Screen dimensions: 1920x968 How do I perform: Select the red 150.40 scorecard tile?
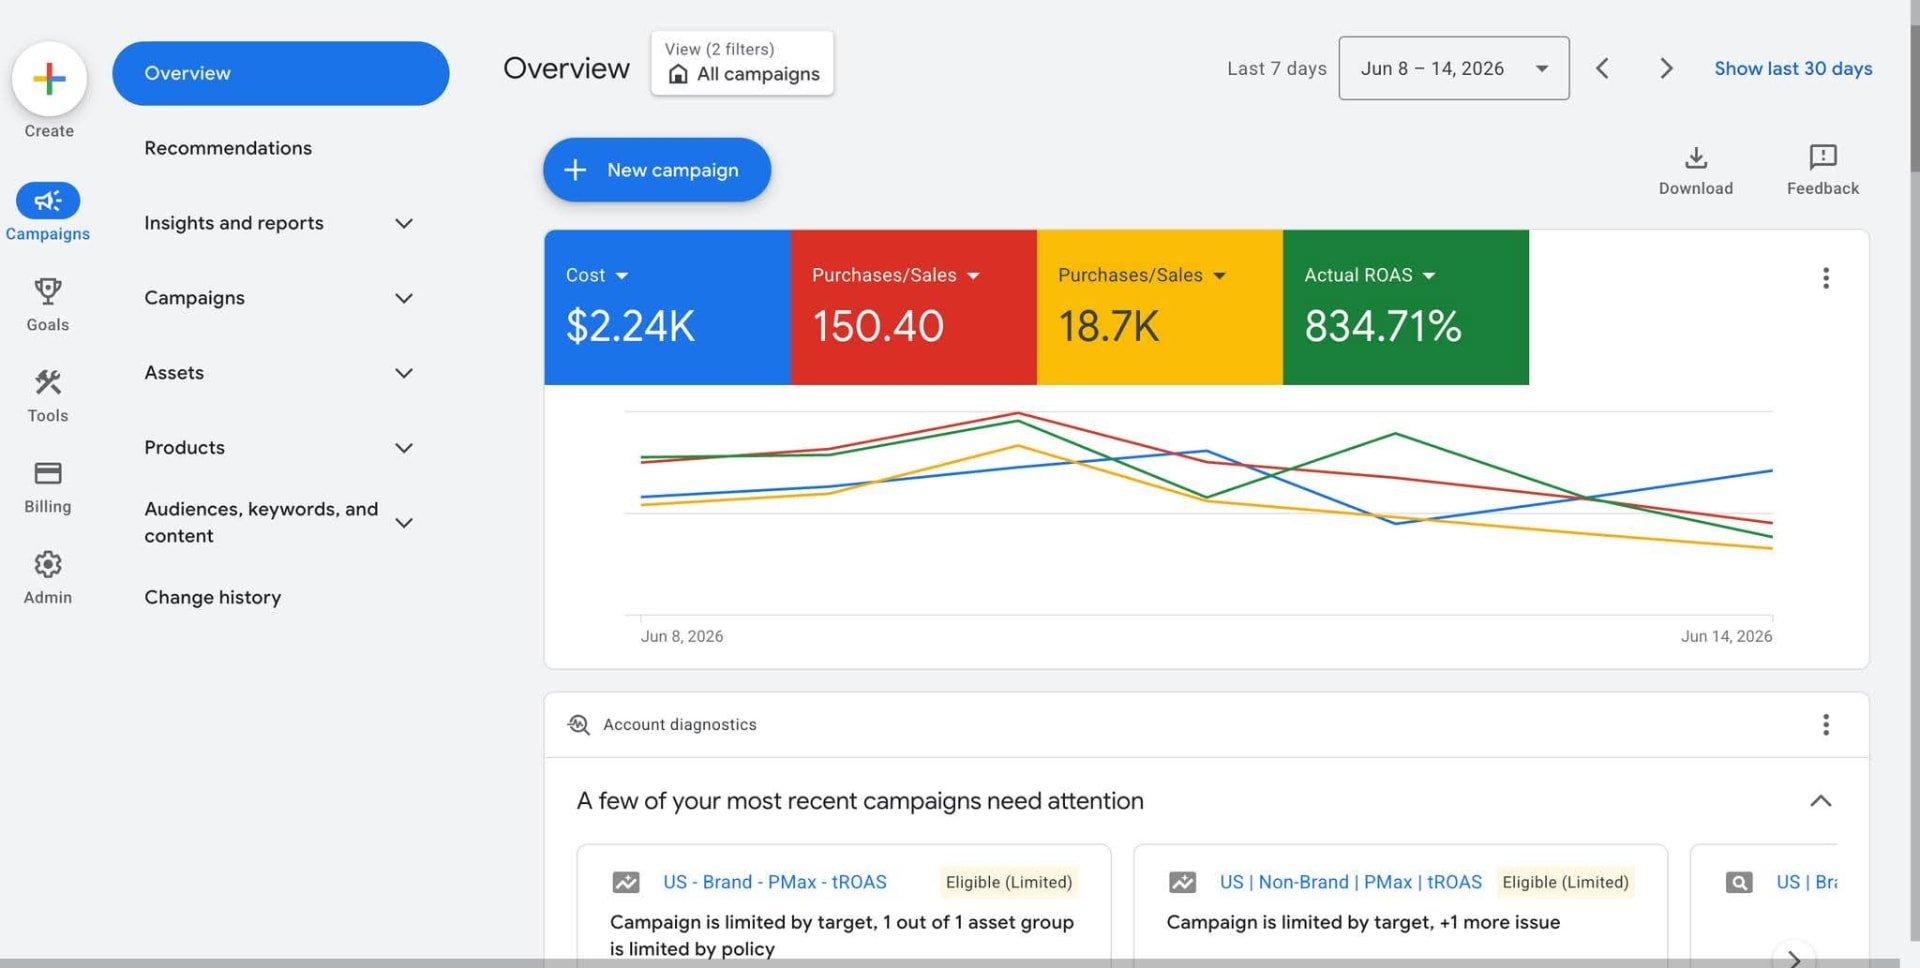pos(913,307)
